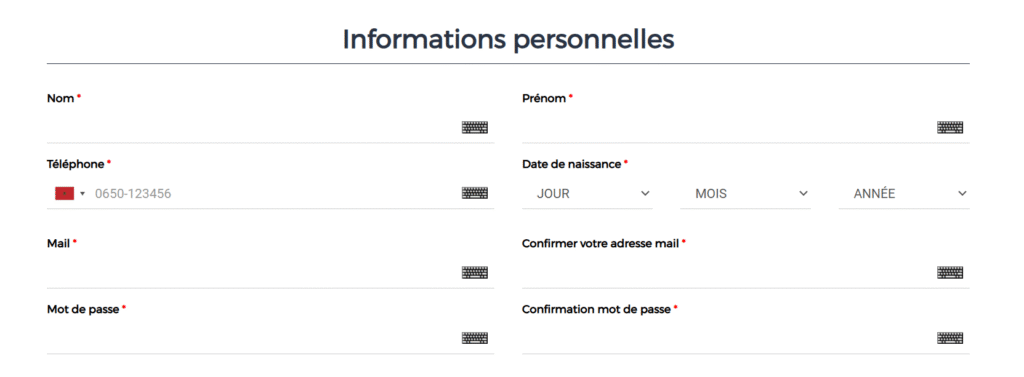1024x377 pixels.
Task: Open keyboard icon in Confirmer votre adresse mail
Action: point(950,272)
